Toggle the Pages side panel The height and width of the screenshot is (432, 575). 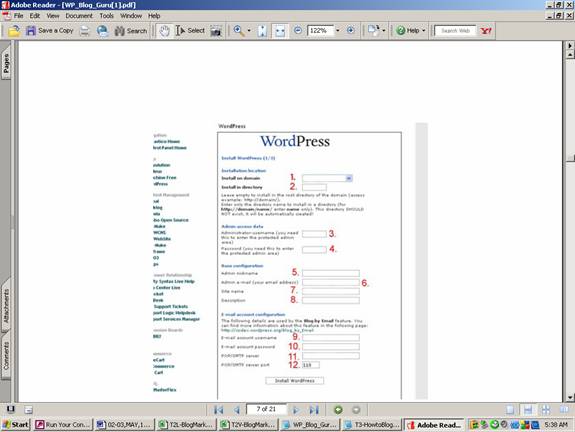pyautogui.click(x=6, y=63)
